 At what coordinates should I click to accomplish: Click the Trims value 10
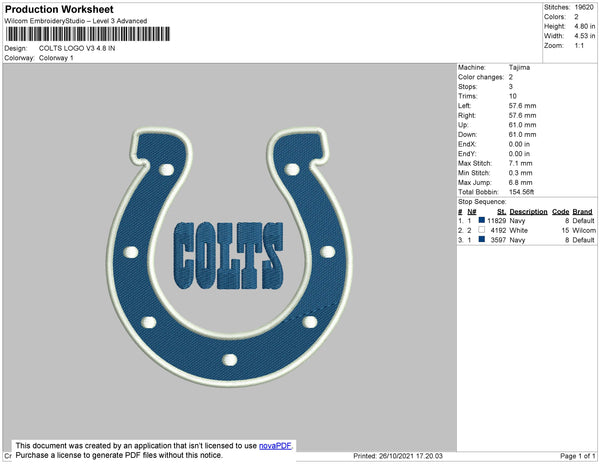pyautogui.click(x=513, y=96)
